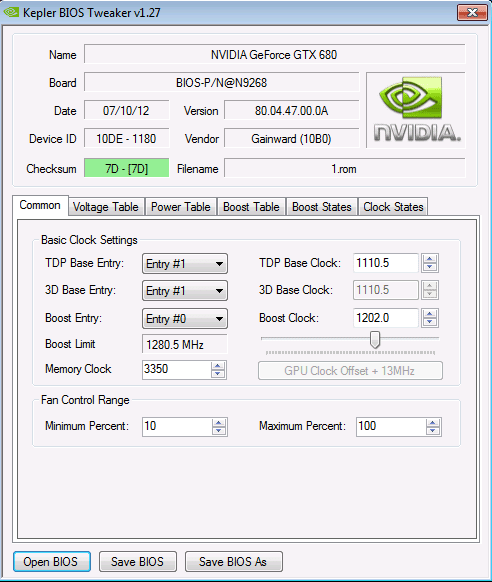Image resolution: width=492 pixels, height=582 pixels.
Task: Click the Device ID field 10DE - 1180
Action: coord(127,138)
